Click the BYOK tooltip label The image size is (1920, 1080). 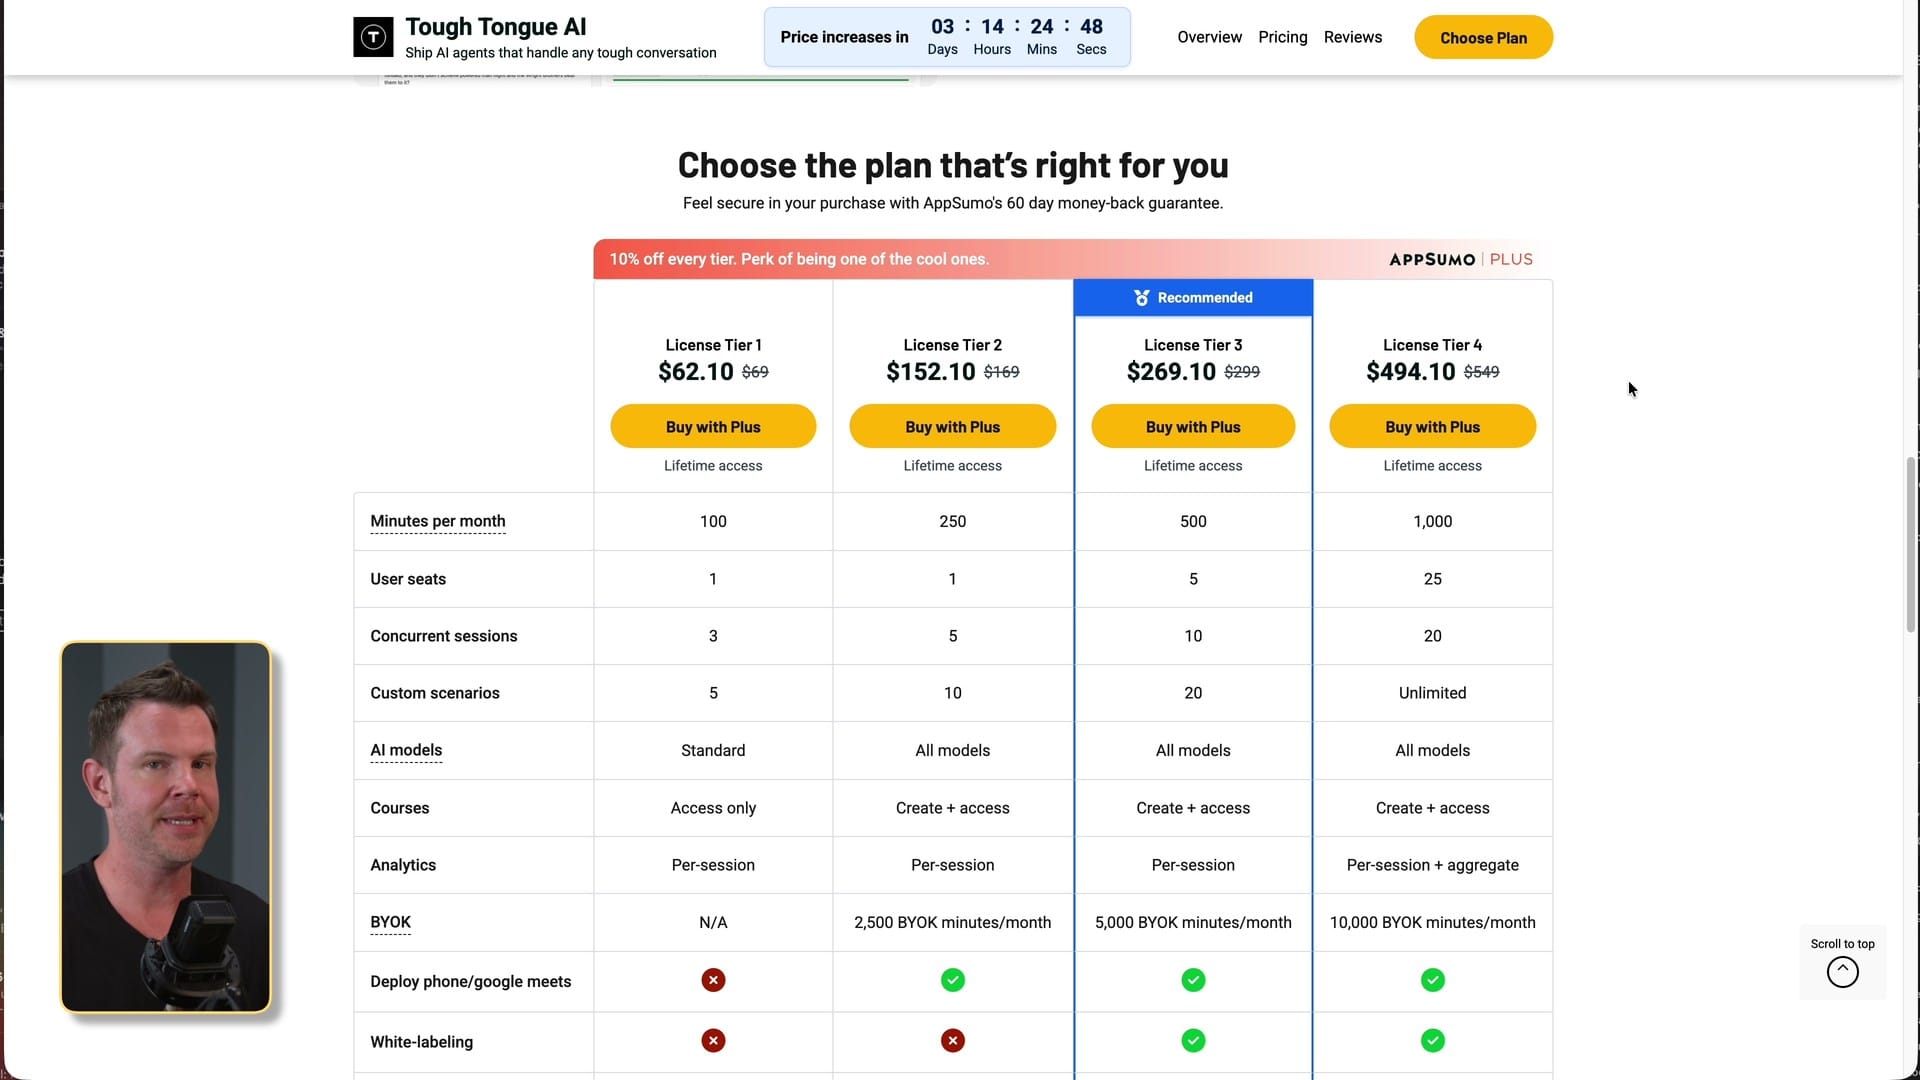click(x=391, y=922)
